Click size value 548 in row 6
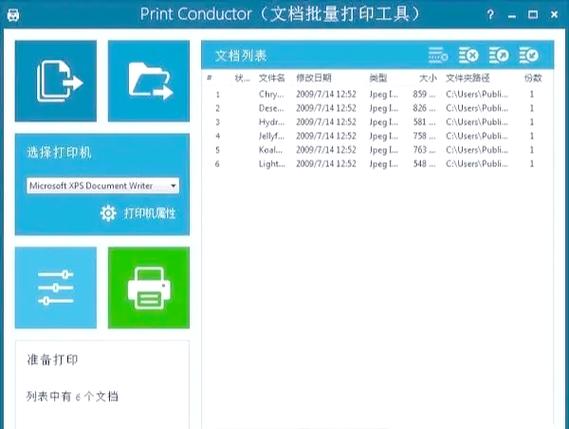This screenshot has width=569, height=429. pos(424,164)
